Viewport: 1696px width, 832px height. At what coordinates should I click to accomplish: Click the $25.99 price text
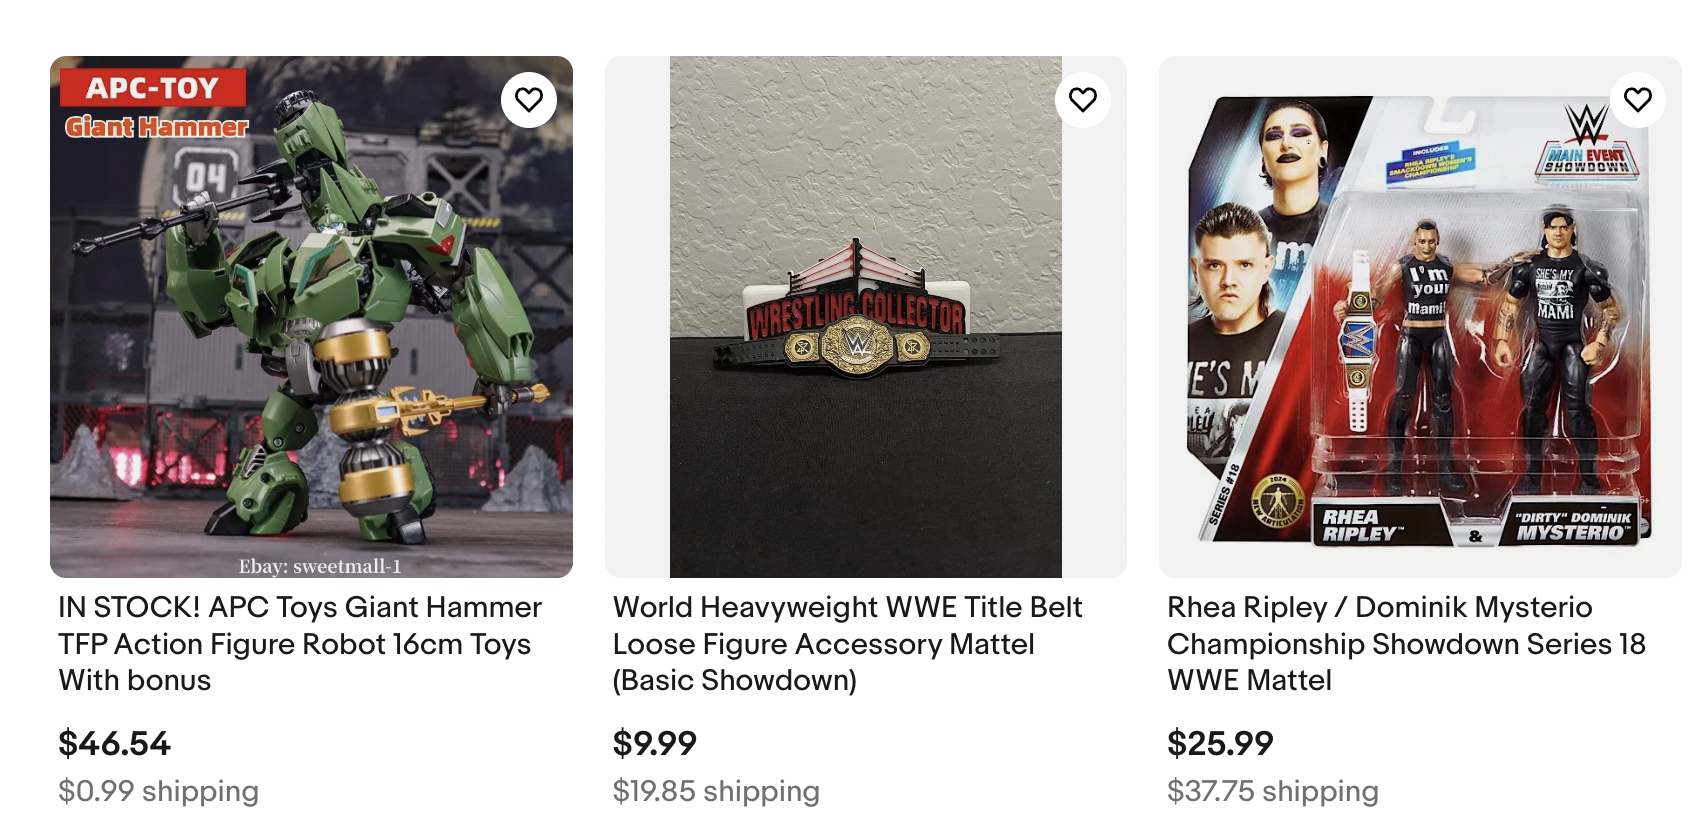coord(1218,744)
